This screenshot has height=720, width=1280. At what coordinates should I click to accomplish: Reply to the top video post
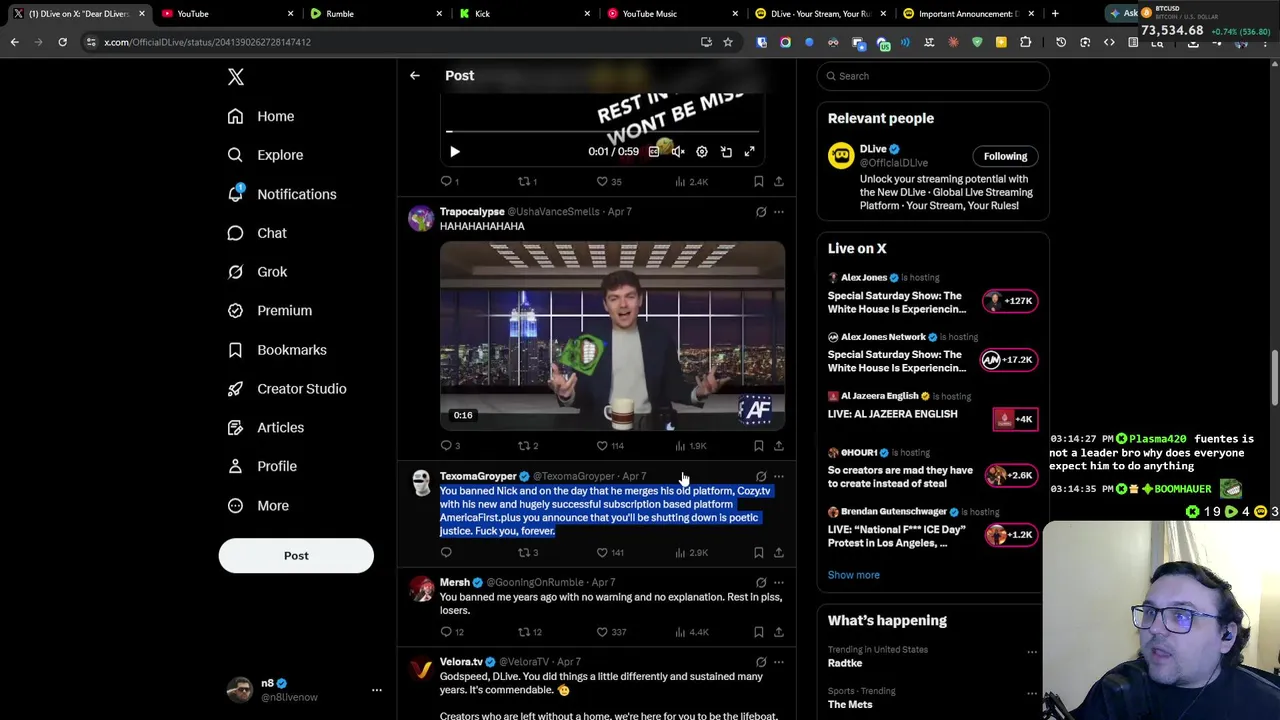(450, 182)
